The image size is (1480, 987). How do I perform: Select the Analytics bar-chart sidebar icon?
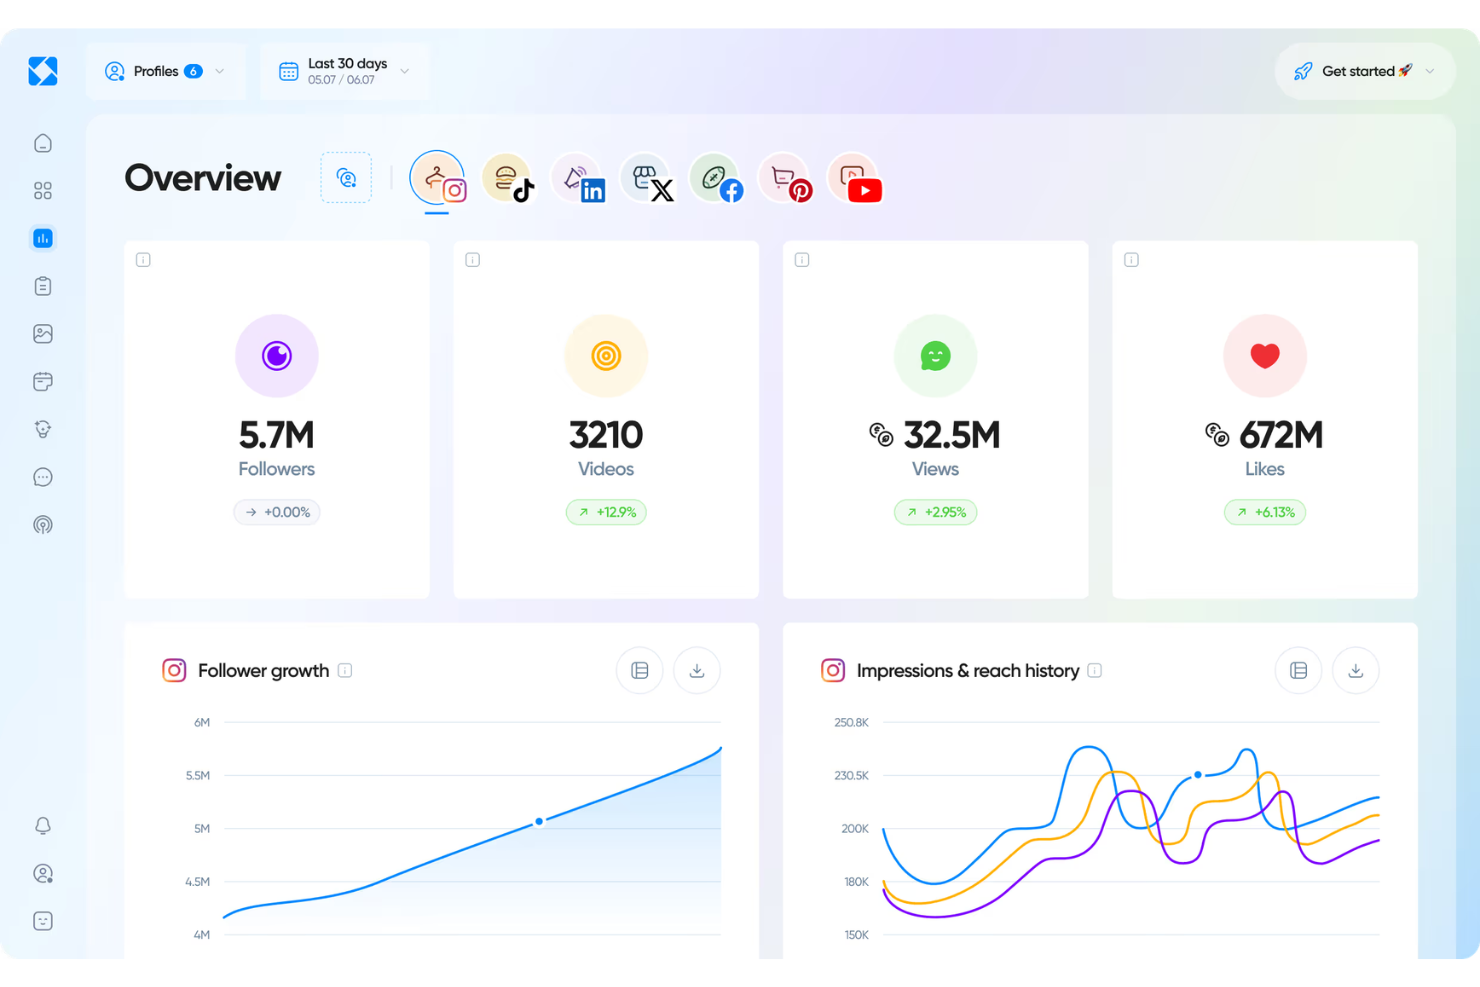42,238
